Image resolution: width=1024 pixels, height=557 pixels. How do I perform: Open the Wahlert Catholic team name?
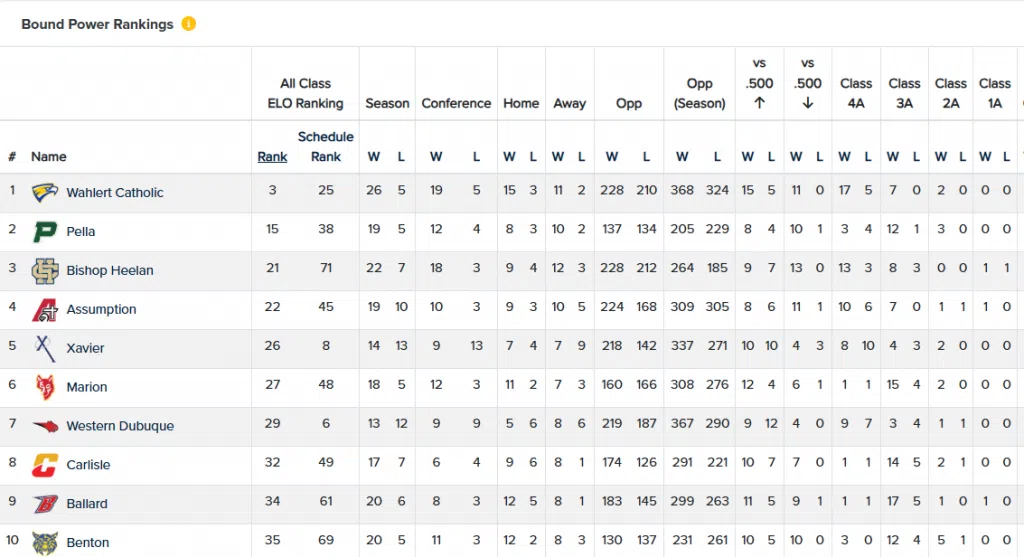pyautogui.click(x=115, y=193)
